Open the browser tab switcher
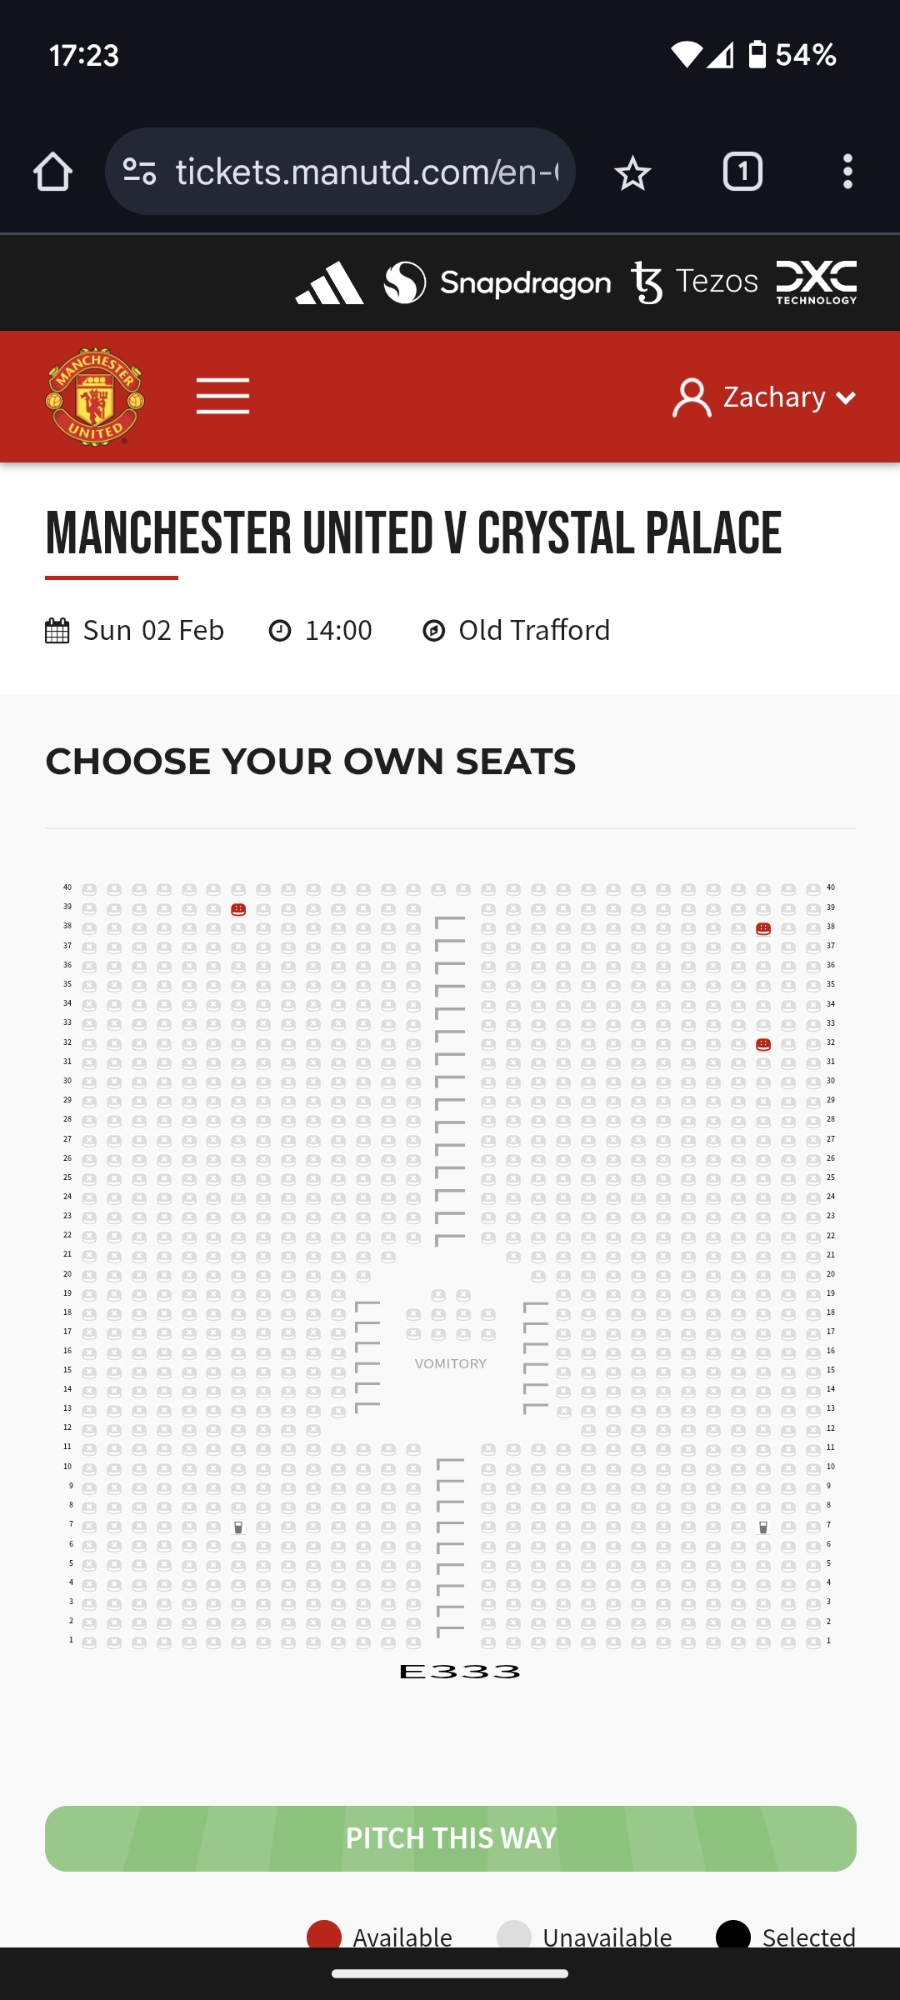 pyautogui.click(x=742, y=172)
